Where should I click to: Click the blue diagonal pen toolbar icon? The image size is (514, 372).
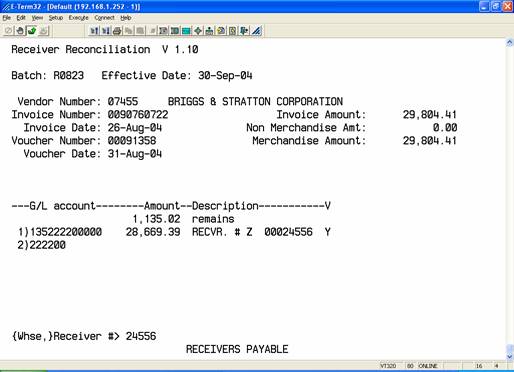[256, 31]
